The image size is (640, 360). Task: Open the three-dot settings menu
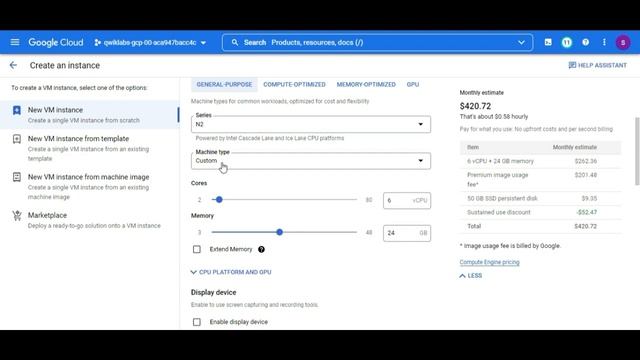[604, 42]
